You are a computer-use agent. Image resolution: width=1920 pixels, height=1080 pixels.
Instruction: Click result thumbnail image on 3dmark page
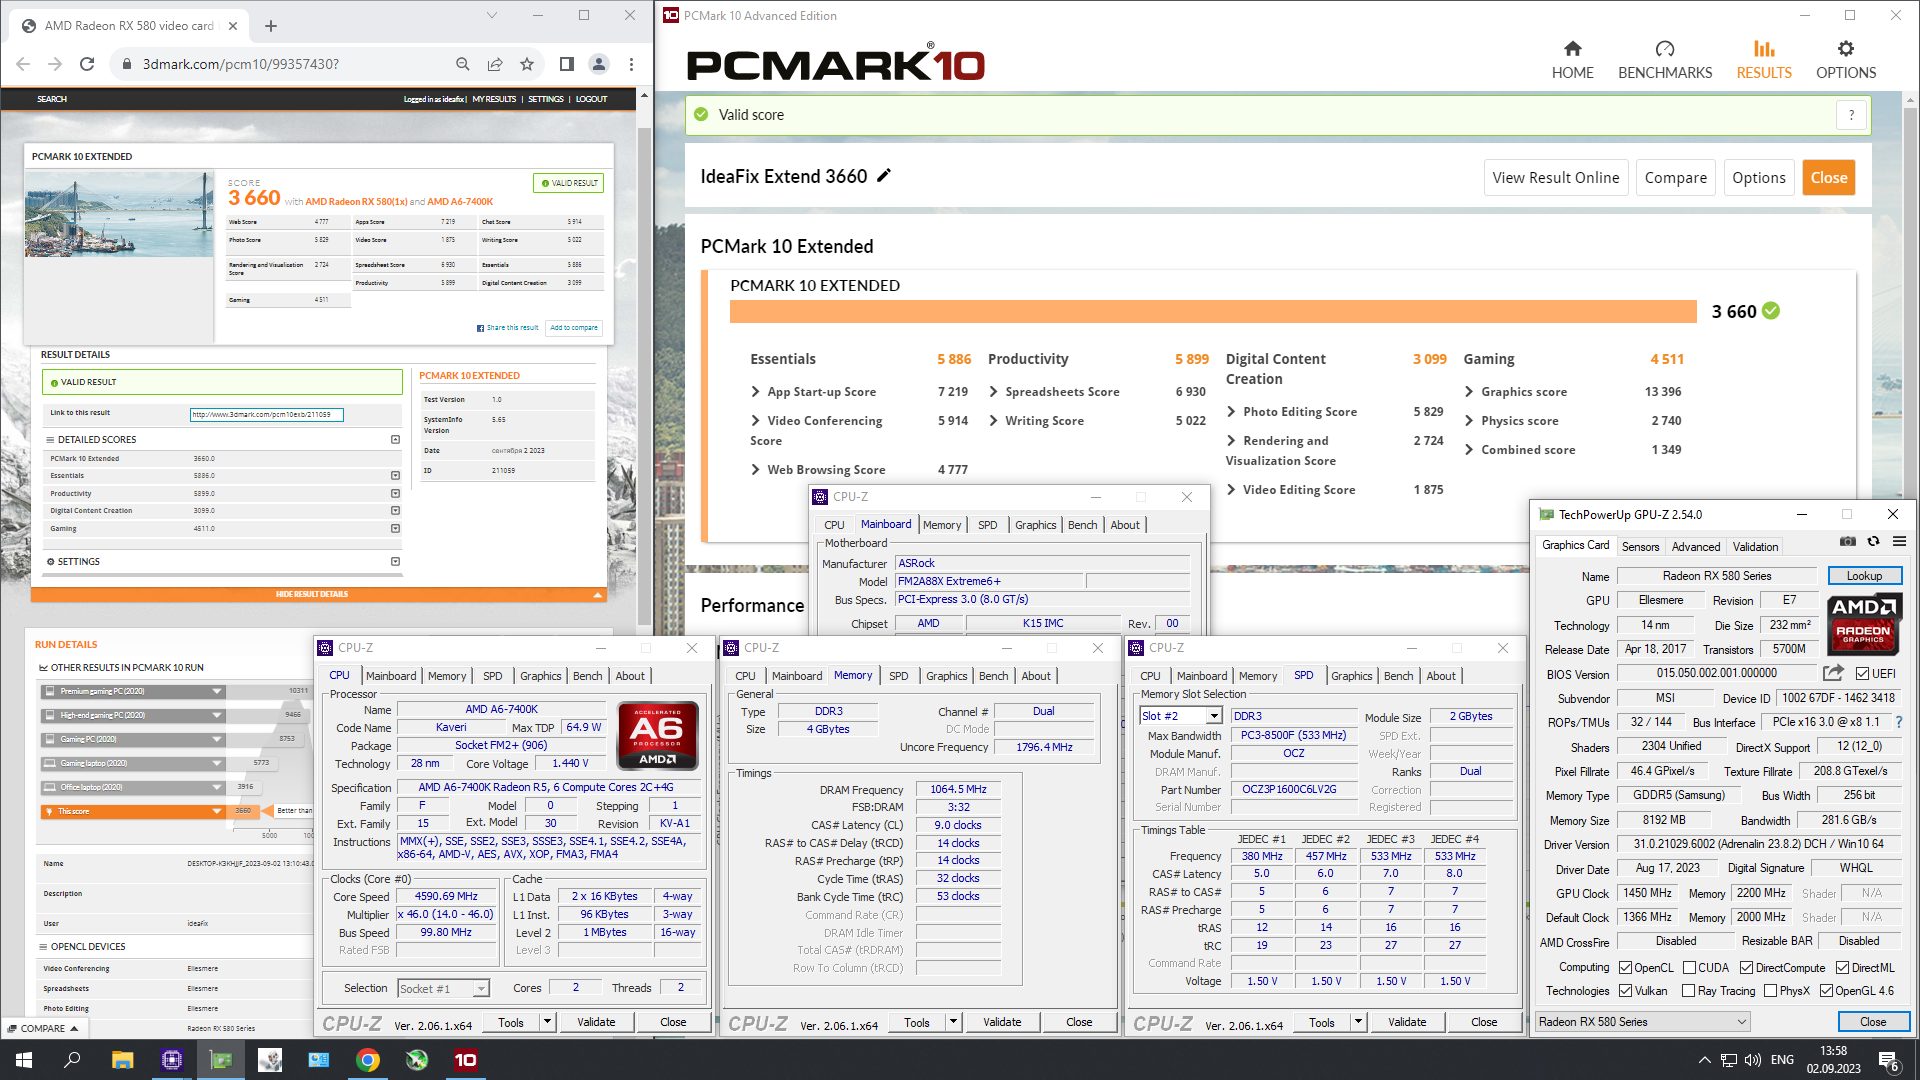[x=119, y=215]
